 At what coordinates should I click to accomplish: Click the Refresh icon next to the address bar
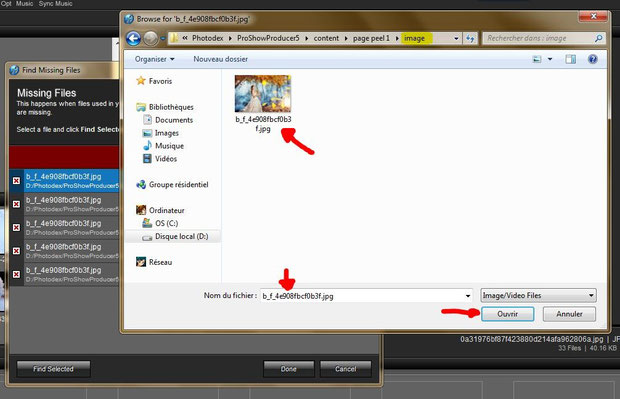click(x=470, y=38)
